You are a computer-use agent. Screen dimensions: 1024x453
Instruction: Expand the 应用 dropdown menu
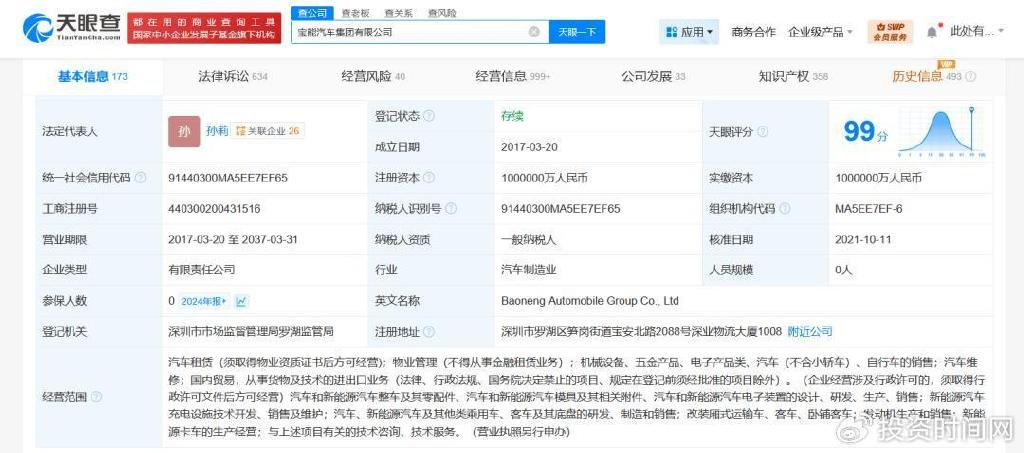pyautogui.click(x=689, y=31)
